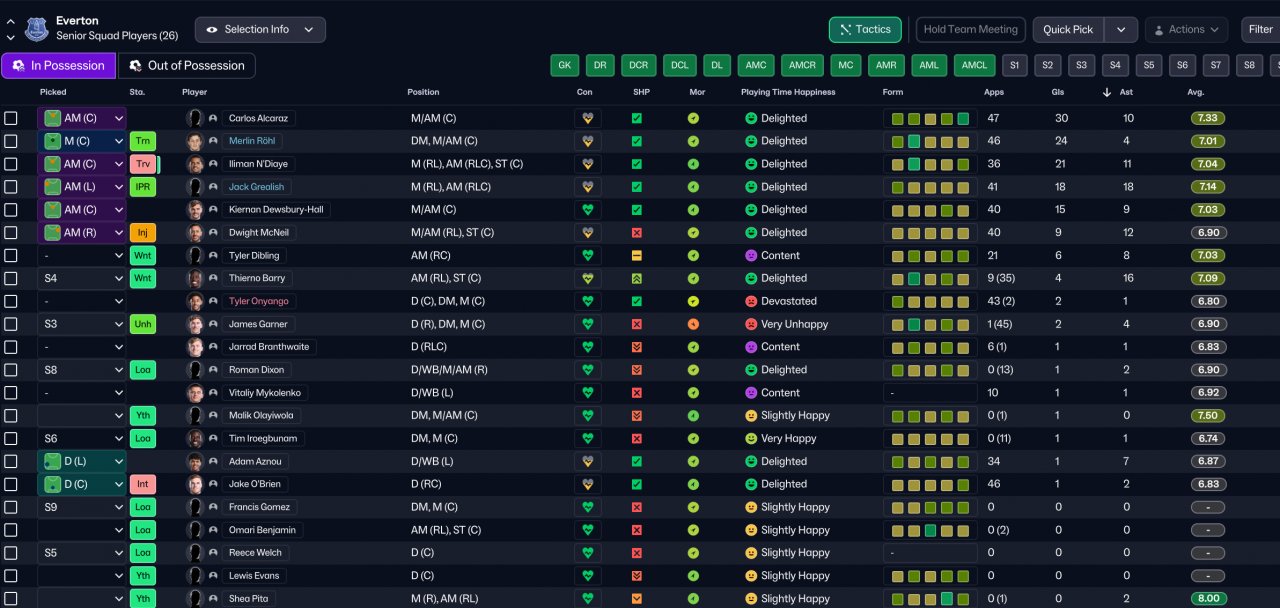Image resolution: width=1280 pixels, height=608 pixels.
Task: Click Vitaliy Mykolenko's red sharpness icon
Action: tap(637, 393)
